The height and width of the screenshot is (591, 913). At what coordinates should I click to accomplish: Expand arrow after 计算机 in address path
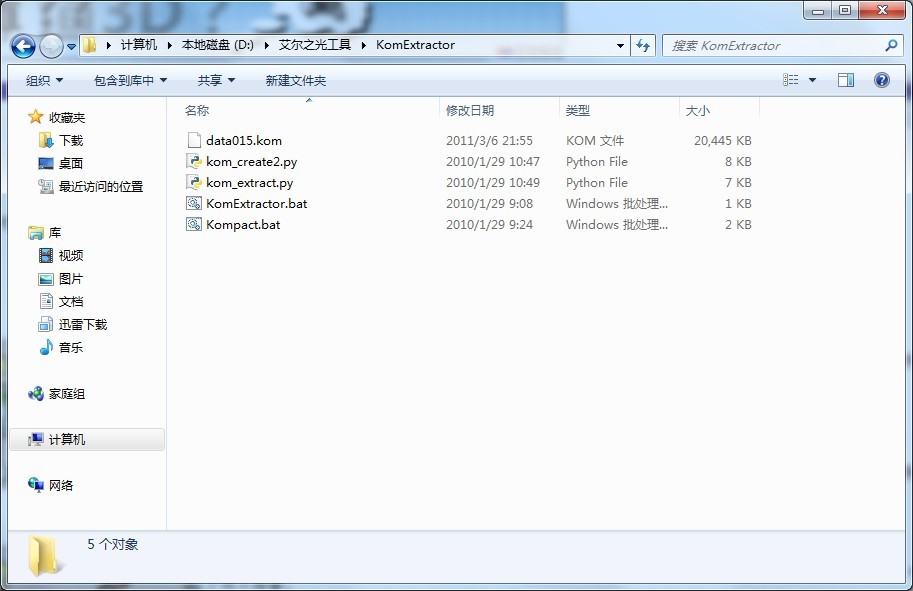(169, 45)
